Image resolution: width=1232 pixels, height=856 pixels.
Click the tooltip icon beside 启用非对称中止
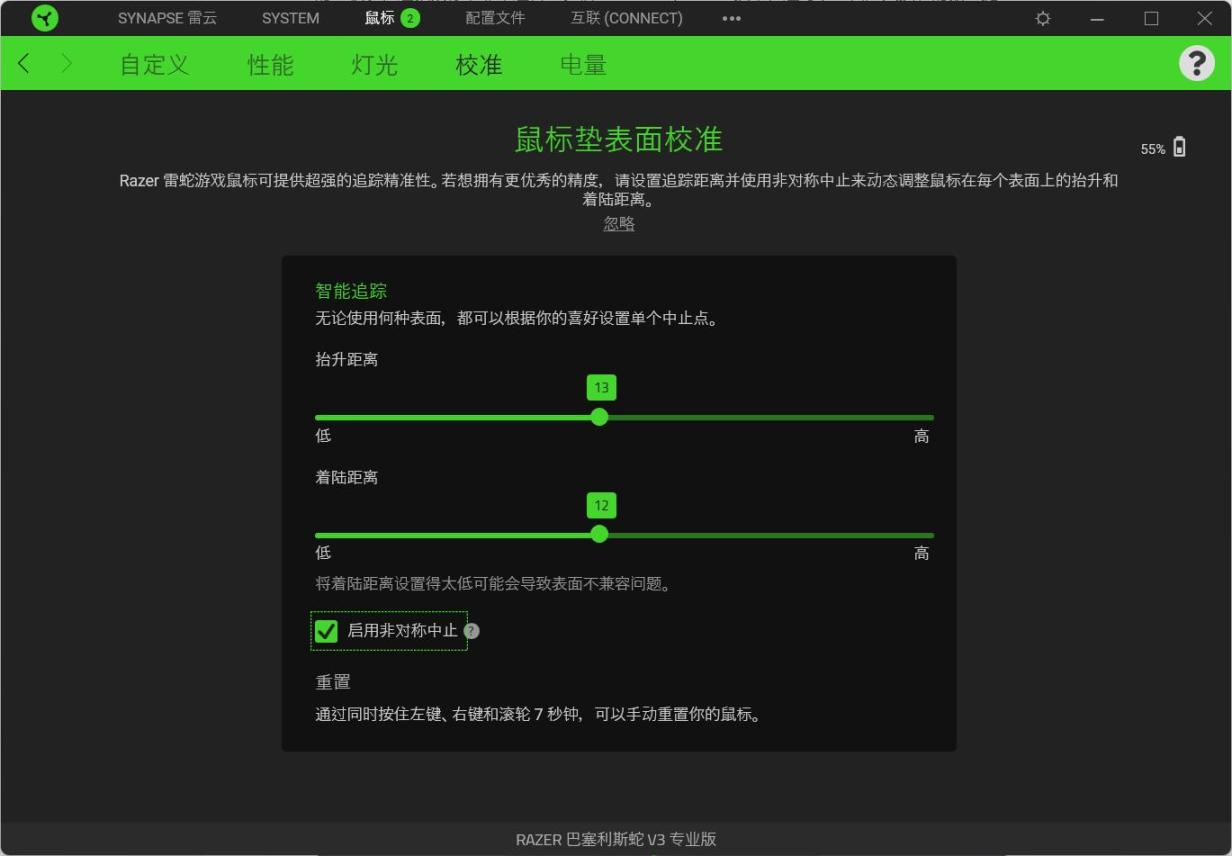pyautogui.click(x=472, y=631)
